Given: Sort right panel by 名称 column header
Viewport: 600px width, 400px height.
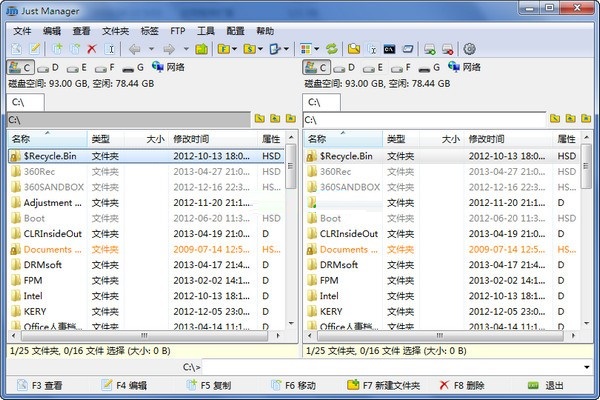Looking at the screenshot, I should (x=343, y=139).
